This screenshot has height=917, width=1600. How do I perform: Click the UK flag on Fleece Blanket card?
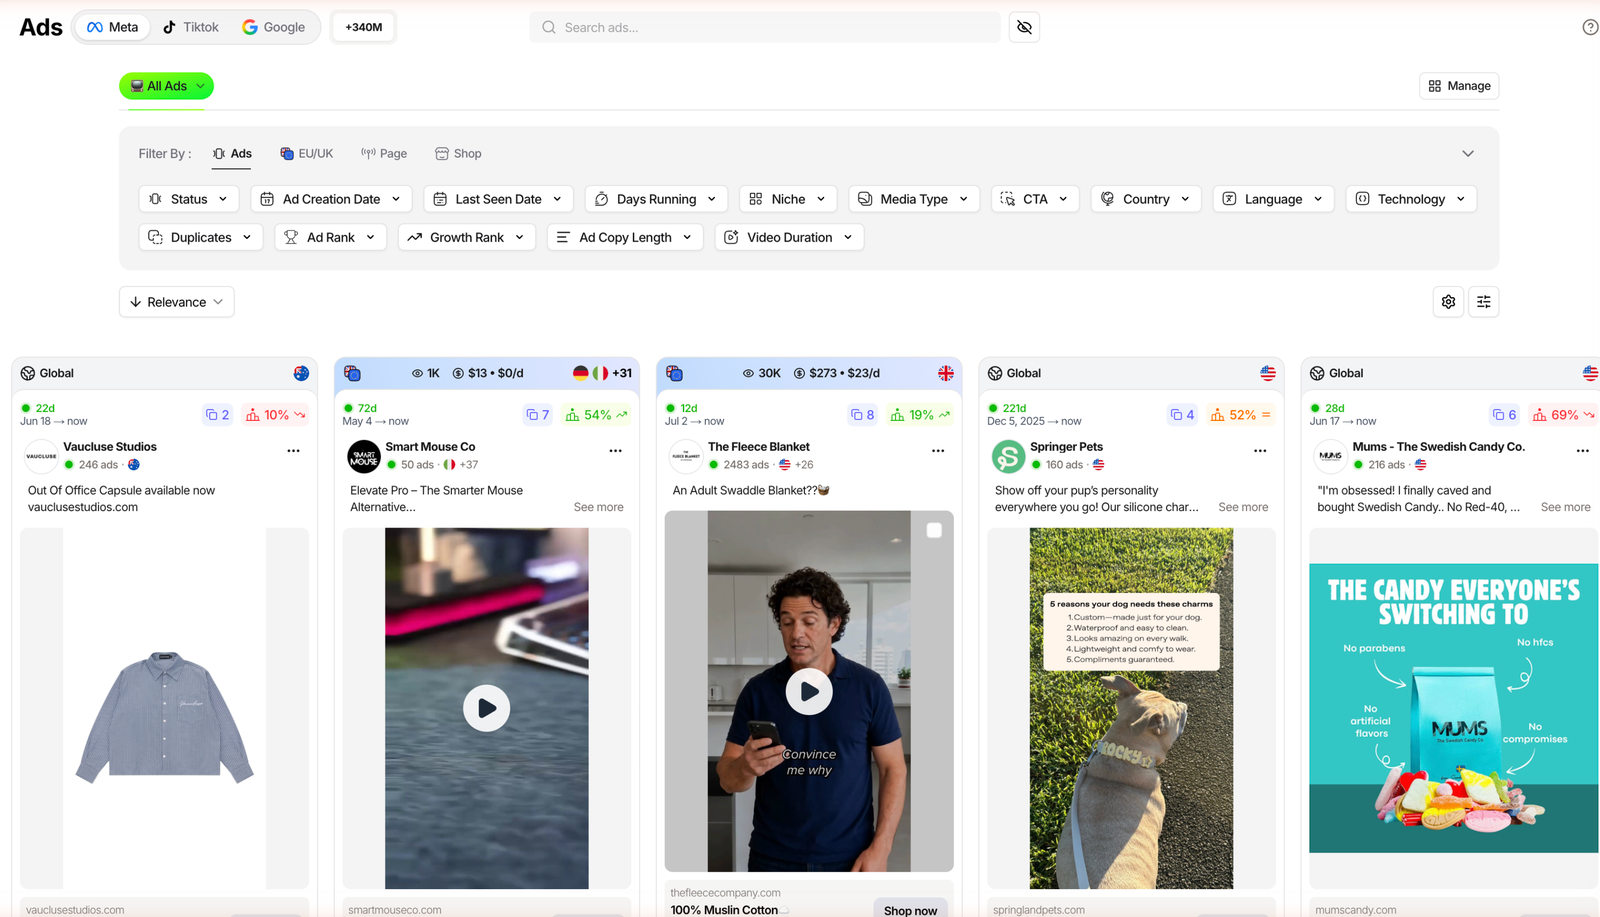(945, 373)
